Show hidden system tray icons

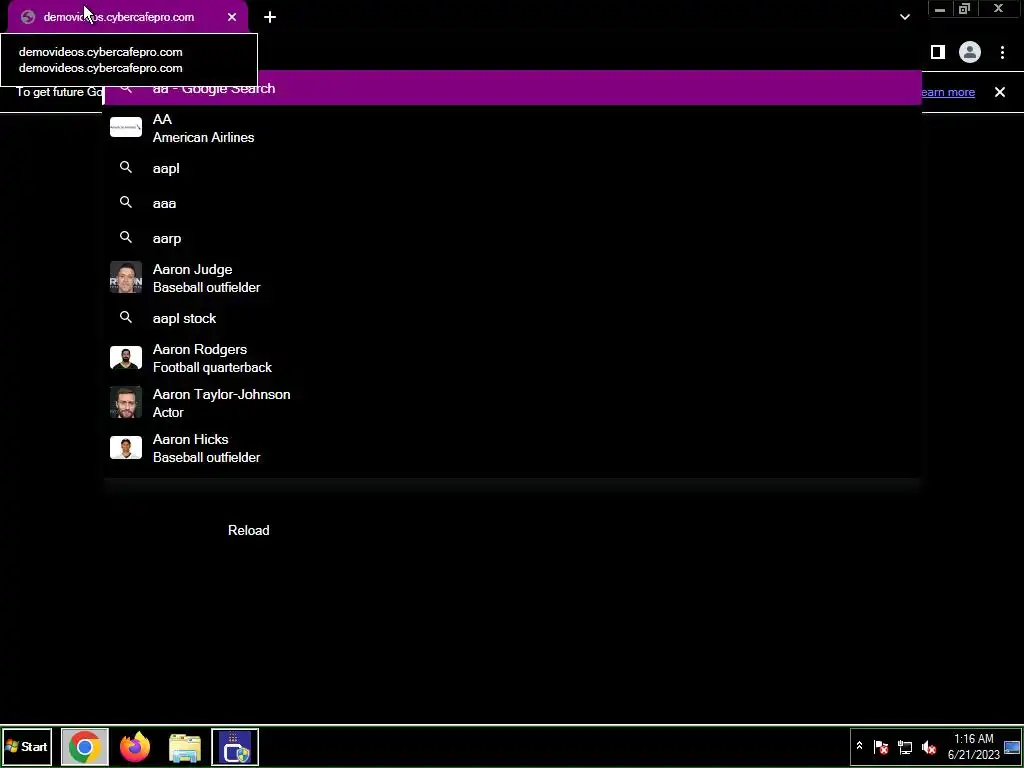(859, 746)
